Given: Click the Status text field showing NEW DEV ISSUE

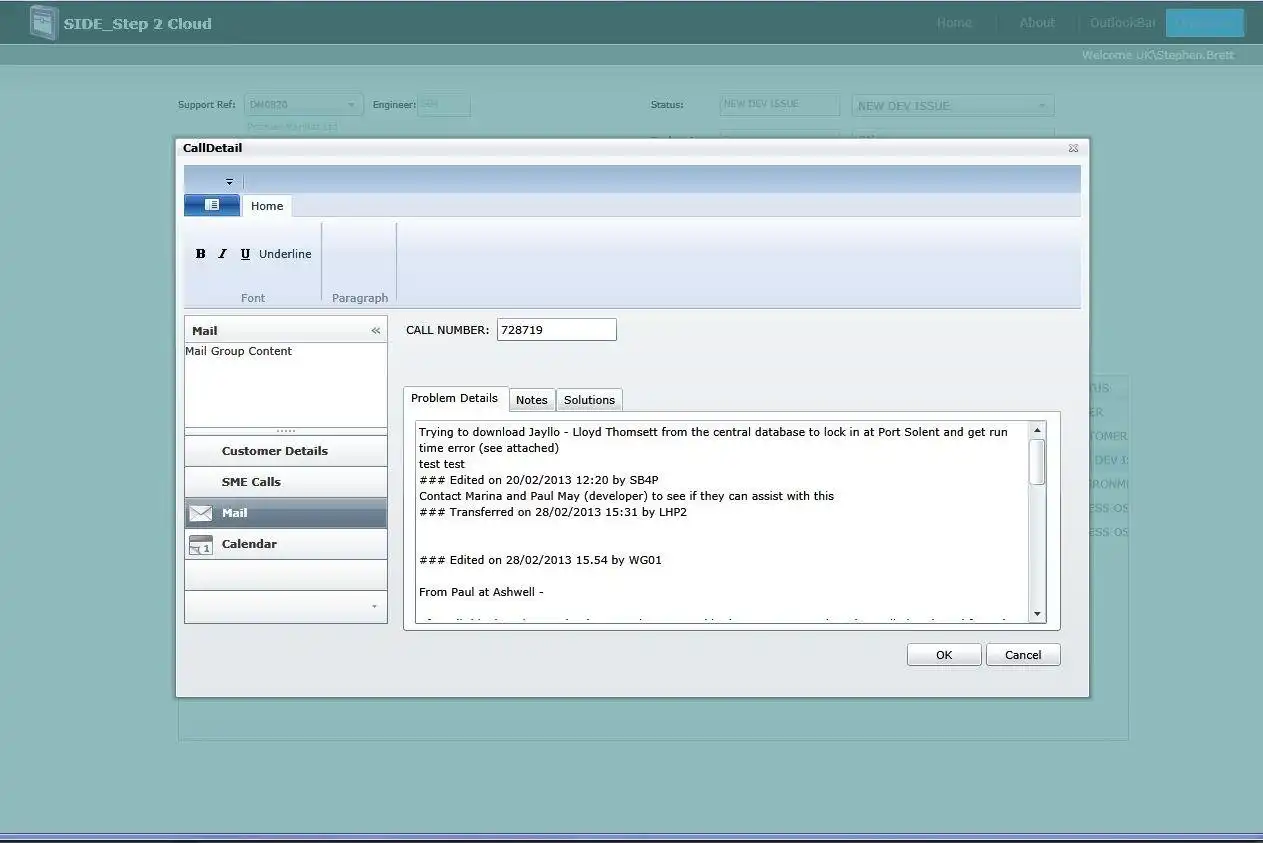Looking at the screenshot, I should (x=779, y=105).
